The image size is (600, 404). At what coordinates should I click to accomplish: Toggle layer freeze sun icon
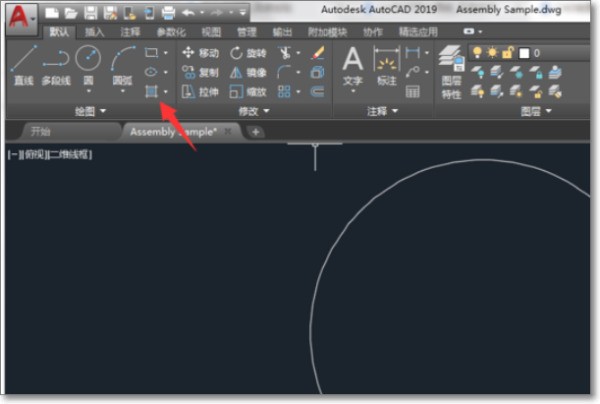coord(491,51)
